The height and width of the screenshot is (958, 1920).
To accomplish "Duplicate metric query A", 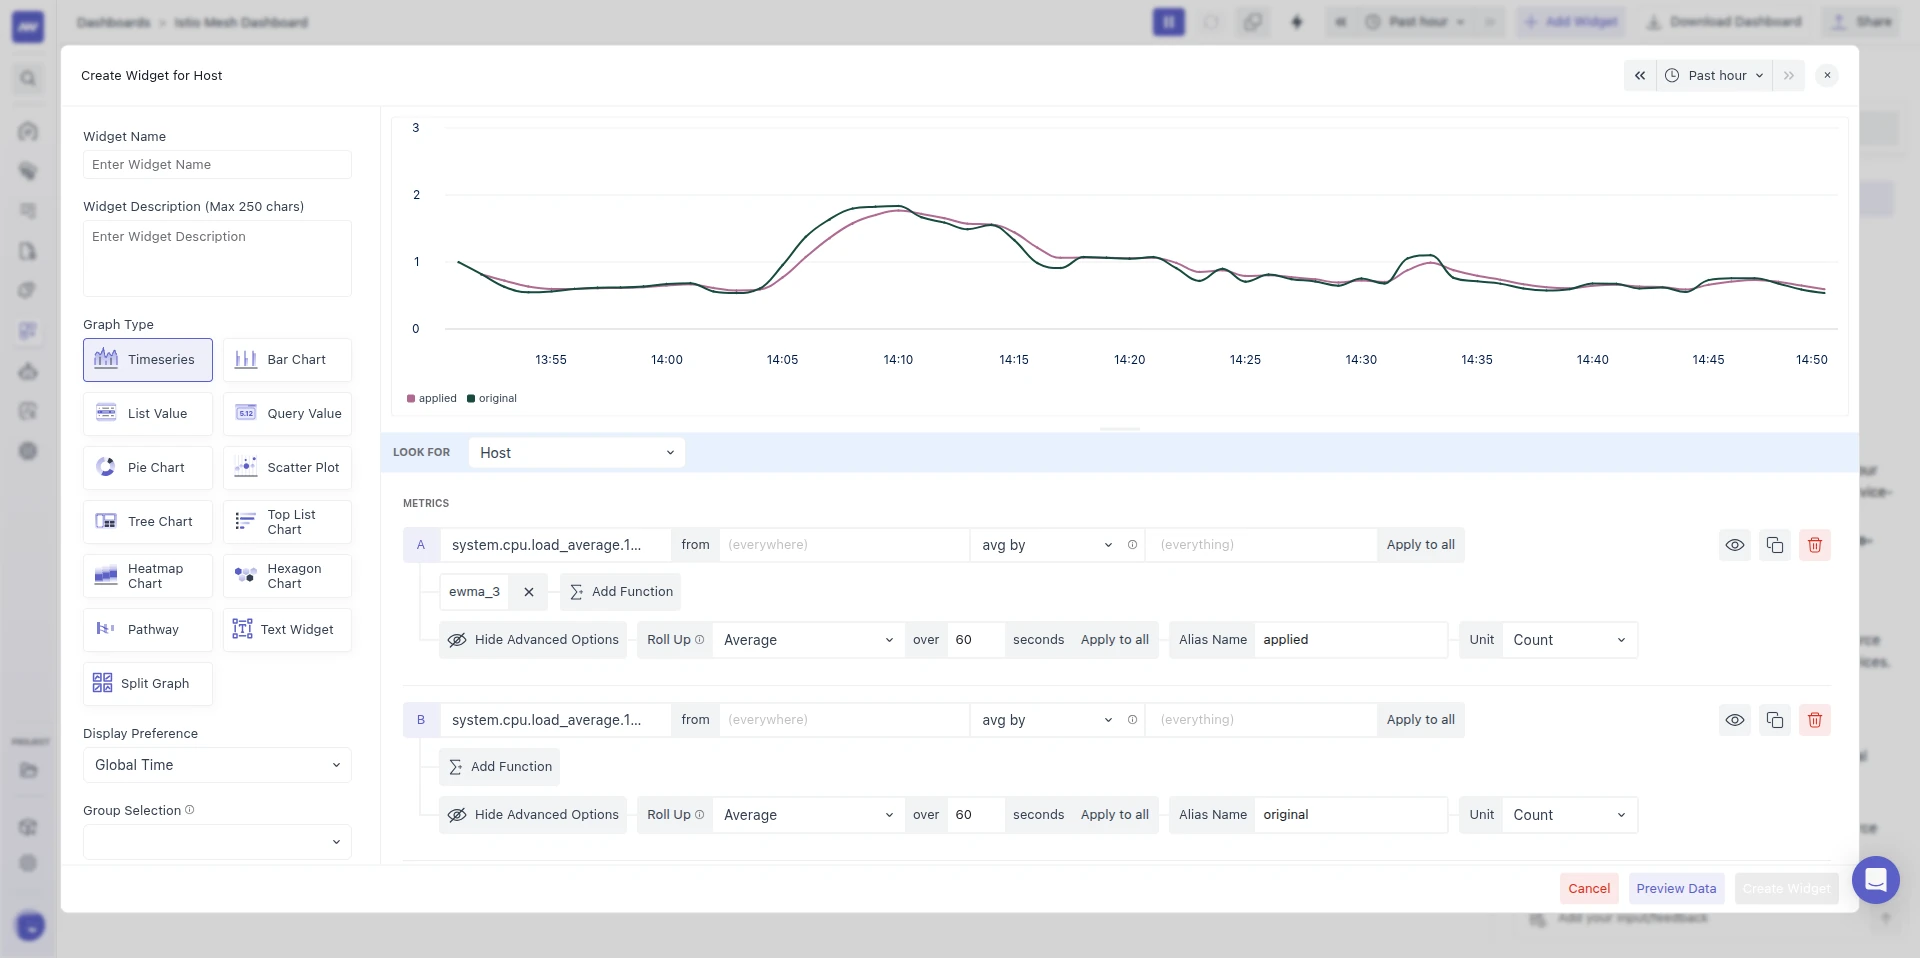I will pos(1775,545).
